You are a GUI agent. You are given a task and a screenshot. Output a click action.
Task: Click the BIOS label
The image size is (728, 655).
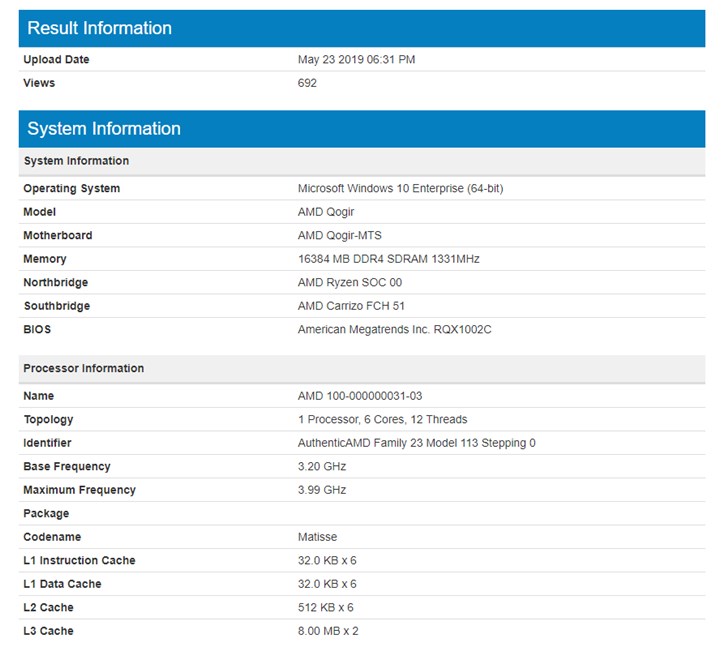point(37,330)
